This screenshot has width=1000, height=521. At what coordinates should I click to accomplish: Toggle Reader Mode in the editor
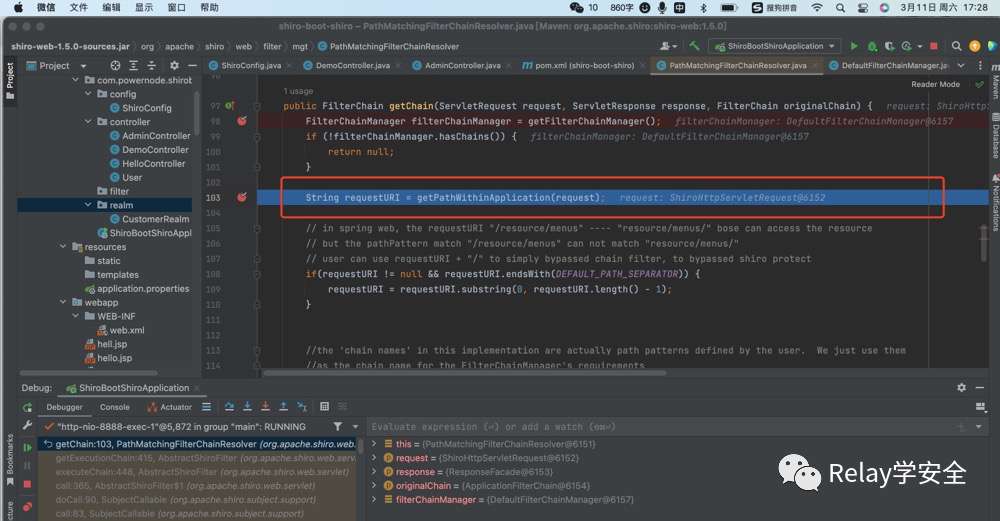pos(935,84)
